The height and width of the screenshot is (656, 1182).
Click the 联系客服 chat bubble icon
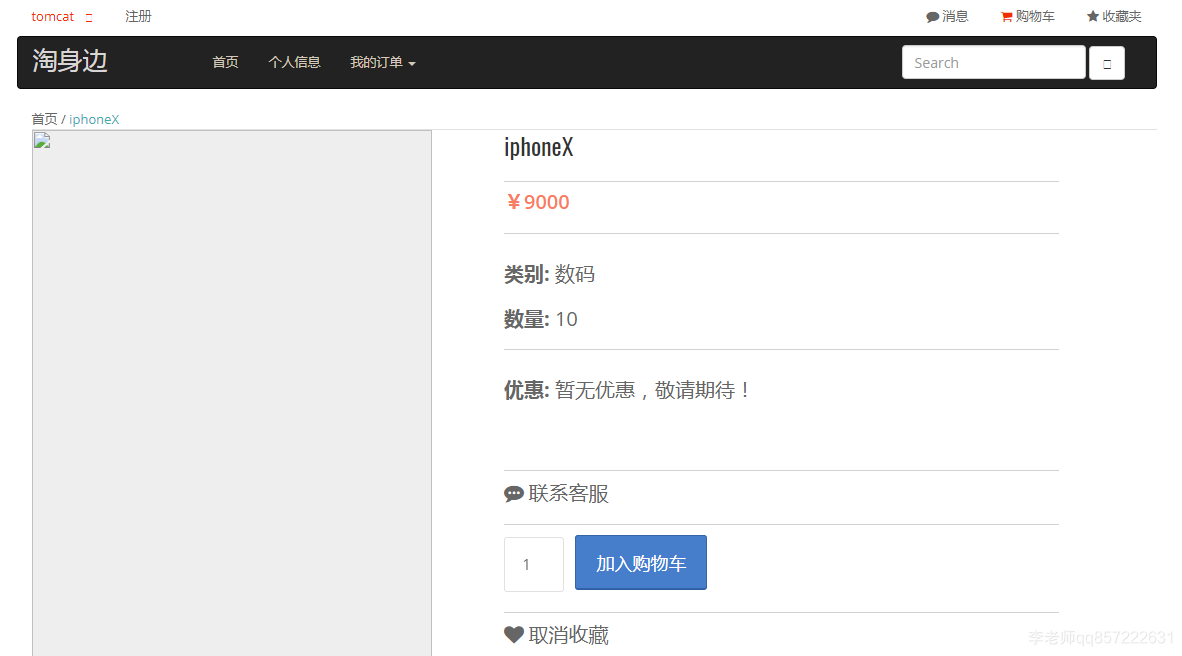(x=513, y=493)
